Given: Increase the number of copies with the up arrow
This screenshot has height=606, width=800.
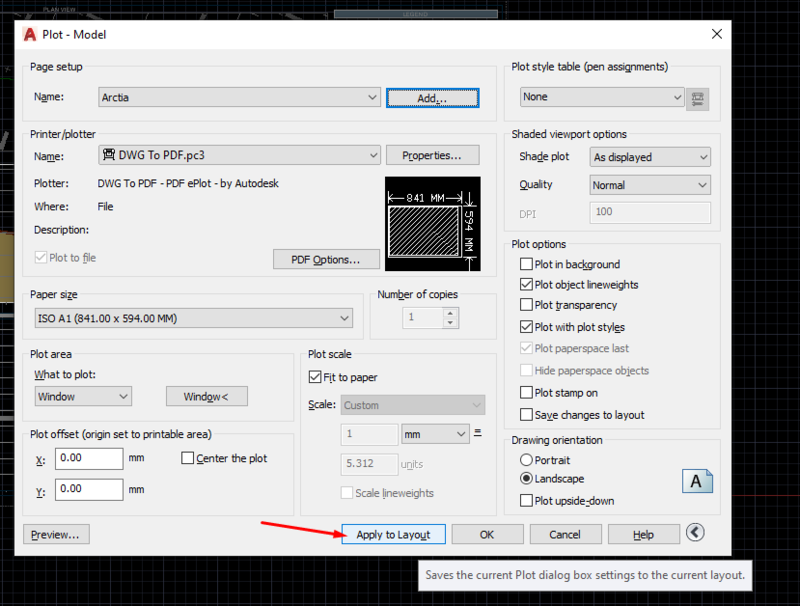Looking at the screenshot, I should click(450, 313).
